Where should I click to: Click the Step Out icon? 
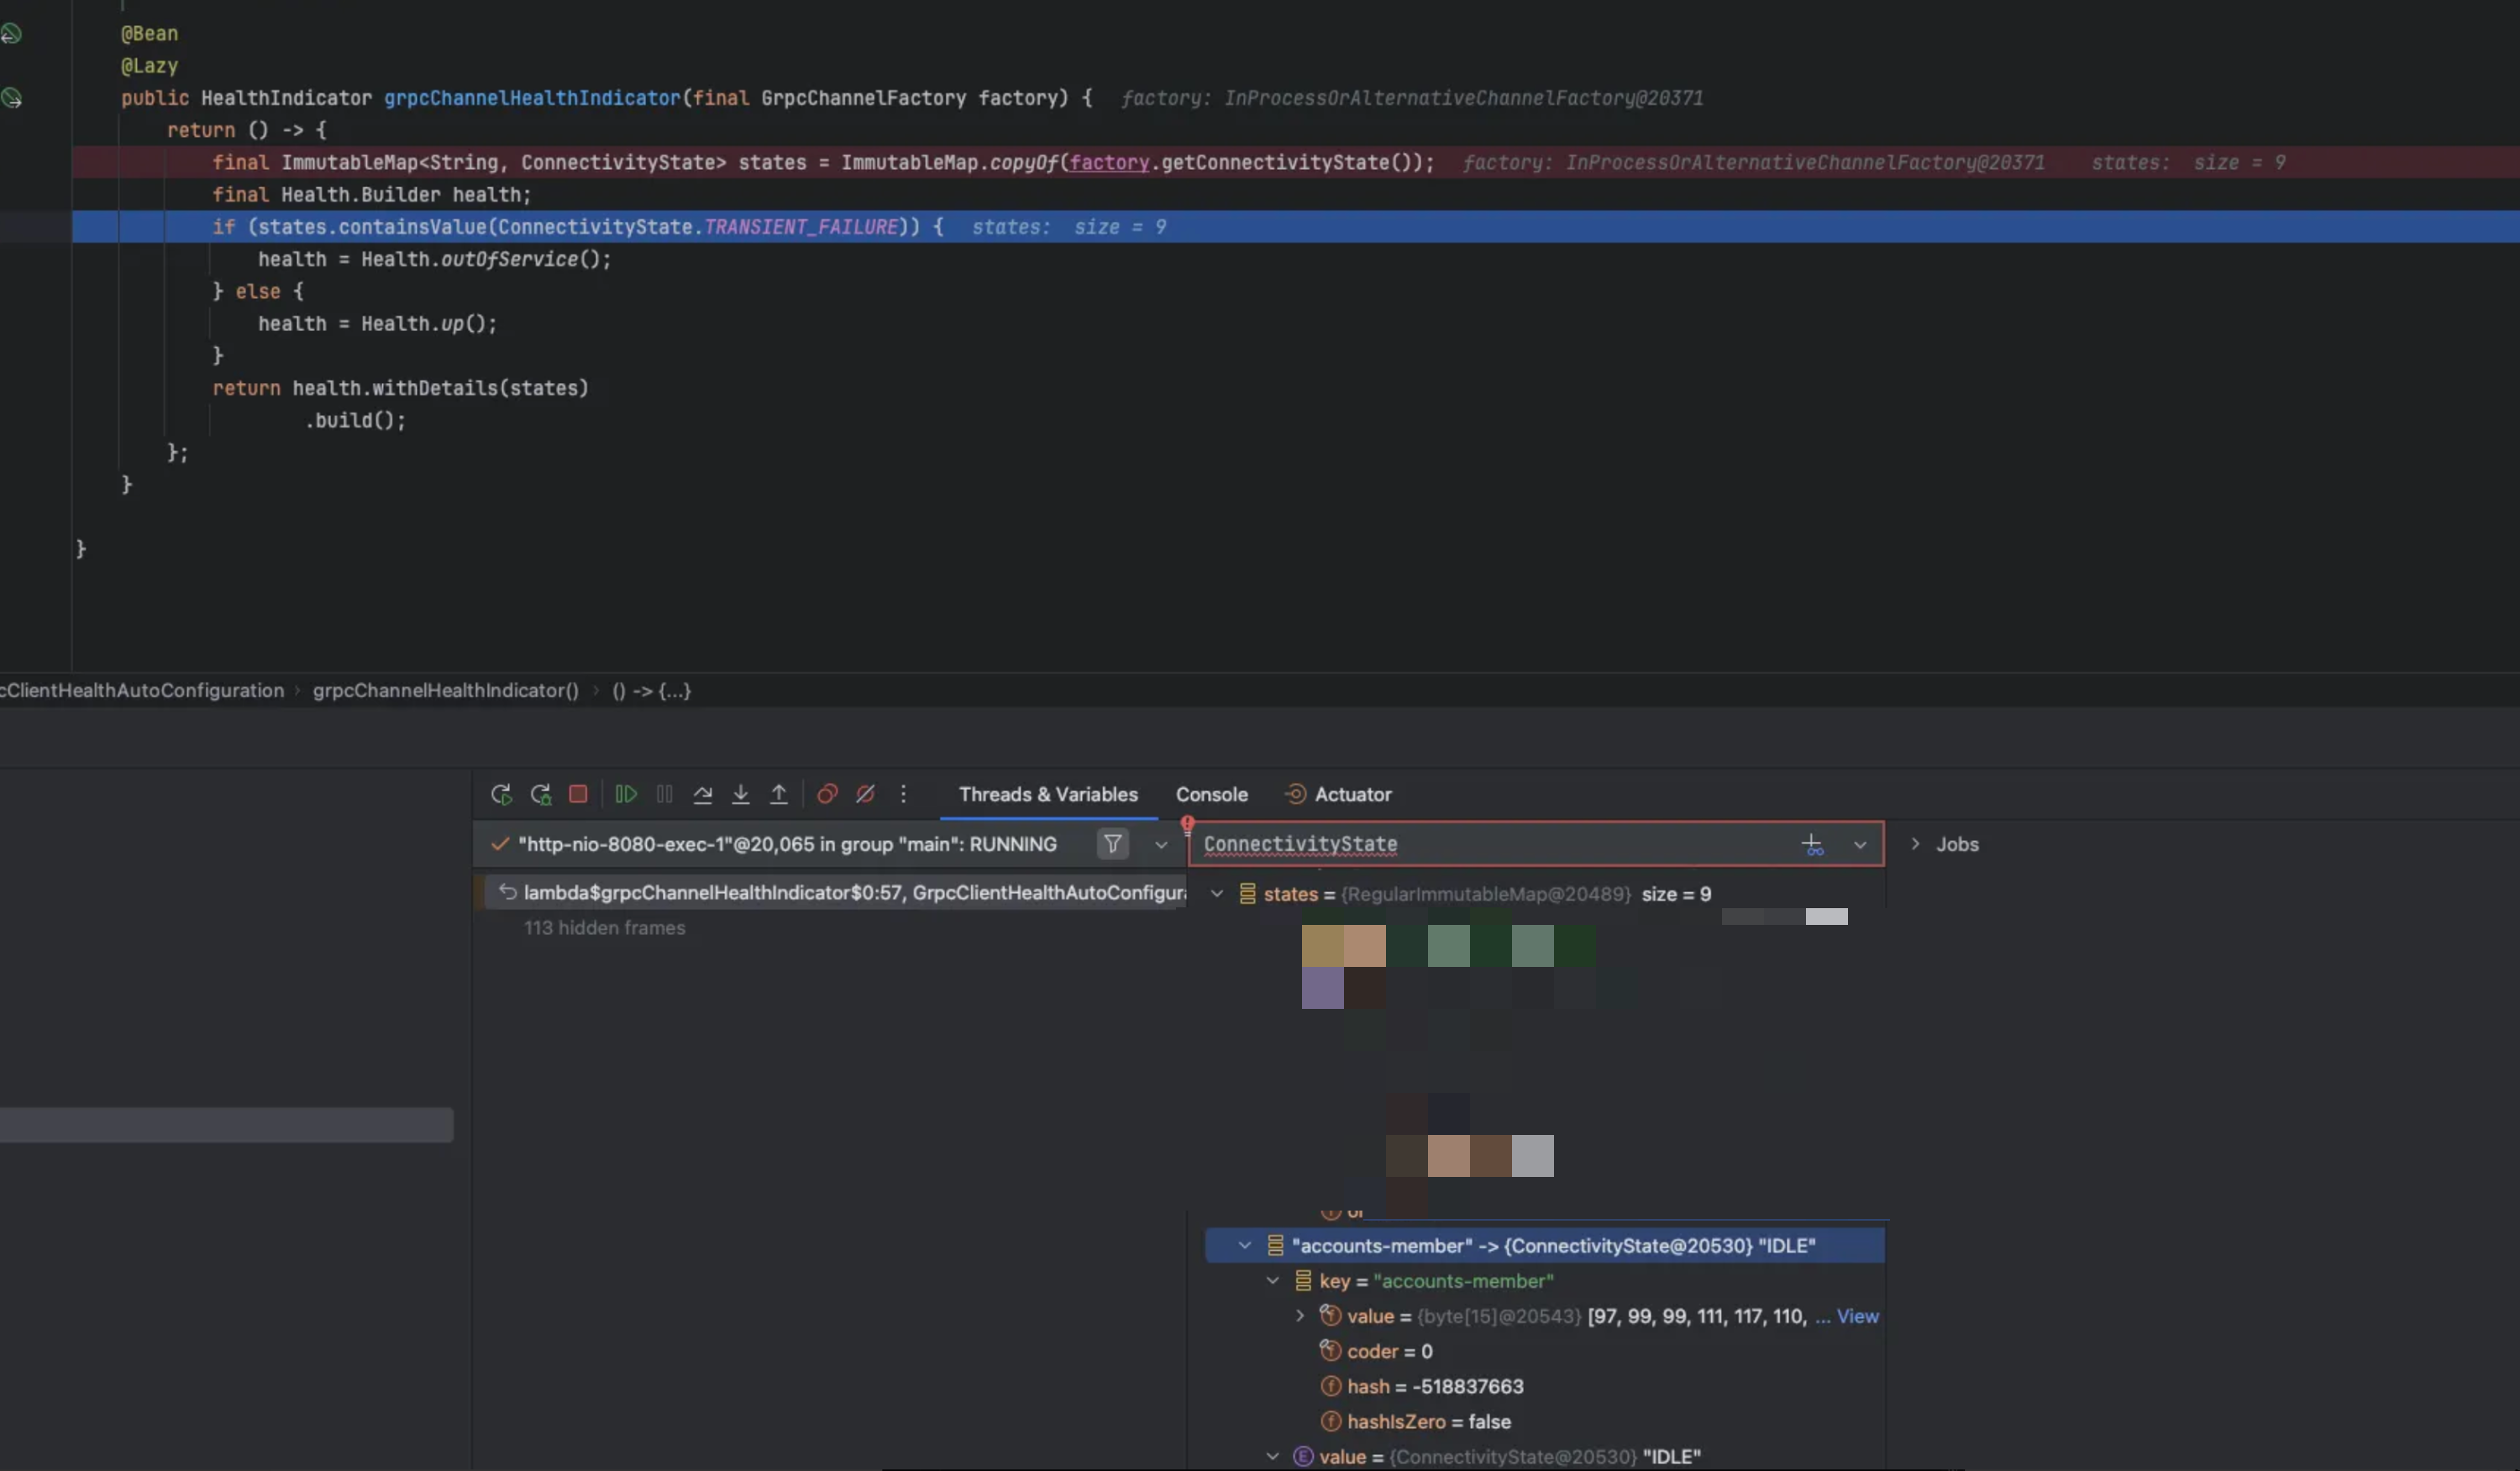tap(778, 794)
